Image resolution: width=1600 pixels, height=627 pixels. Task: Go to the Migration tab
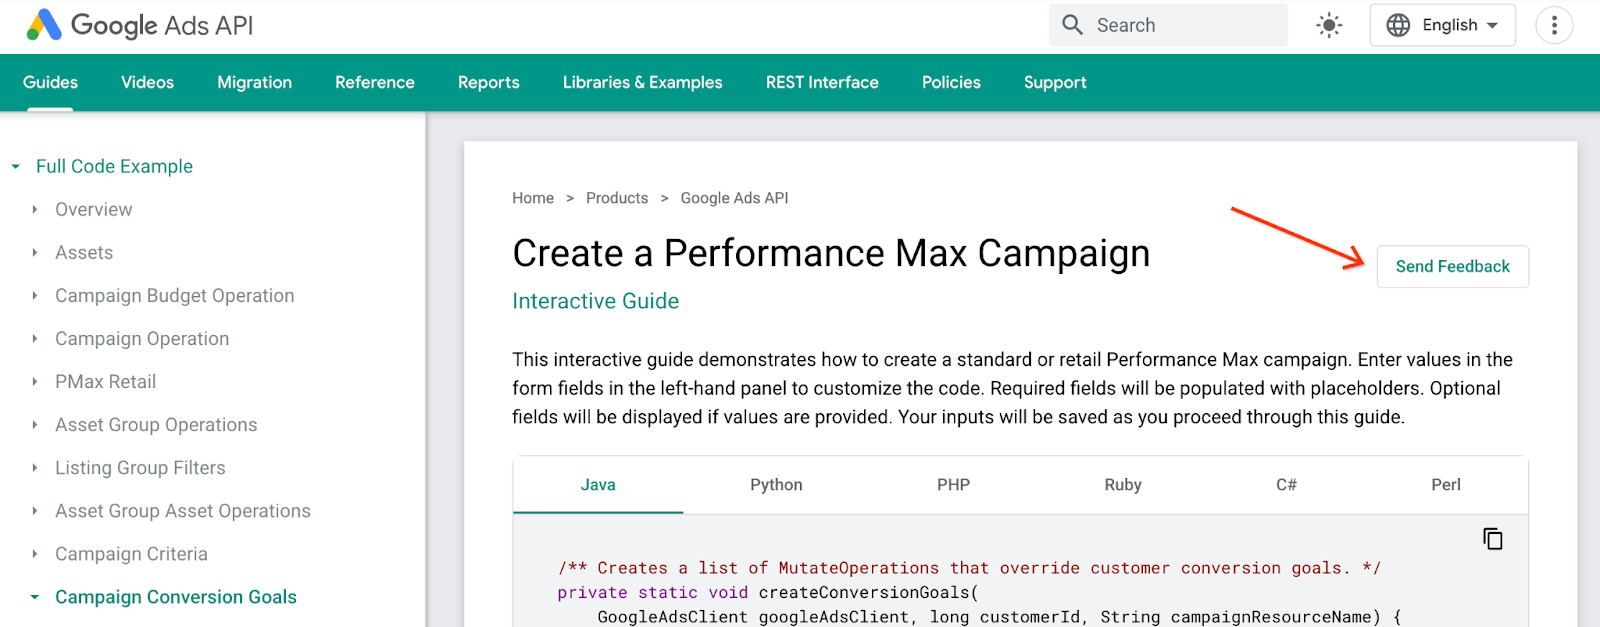tap(255, 82)
